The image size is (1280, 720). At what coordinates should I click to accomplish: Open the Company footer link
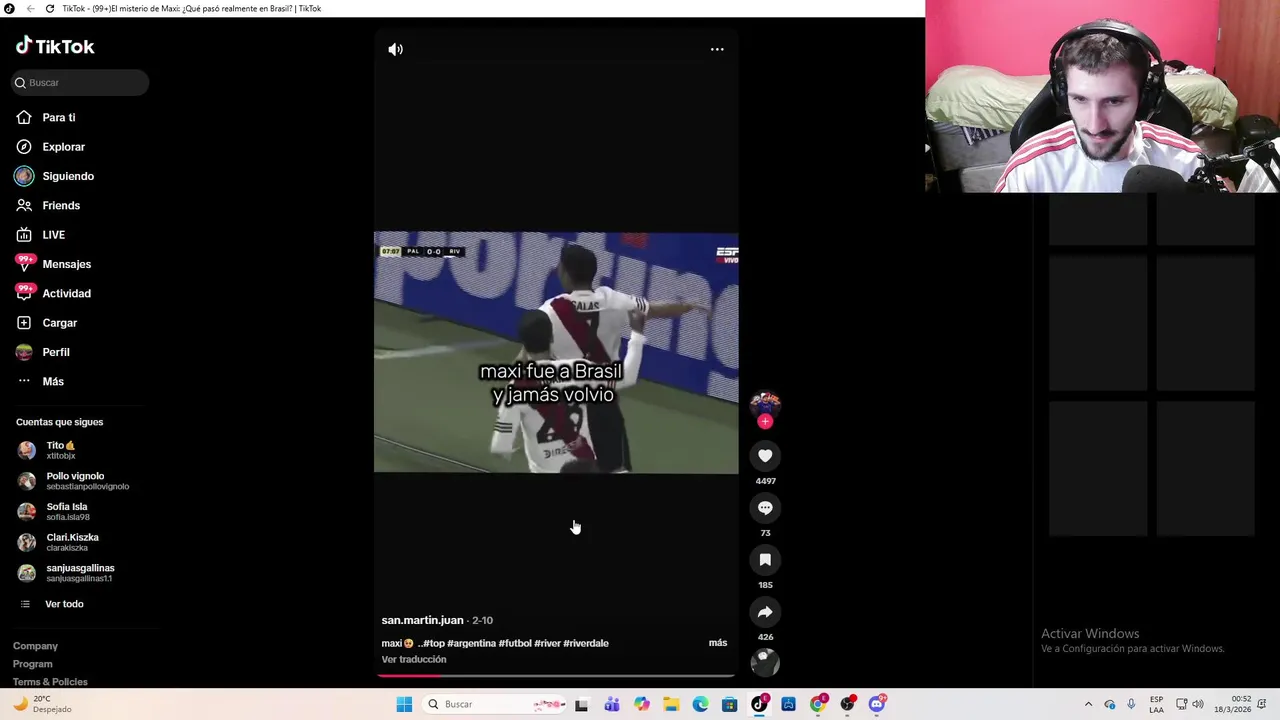[35, 646]
